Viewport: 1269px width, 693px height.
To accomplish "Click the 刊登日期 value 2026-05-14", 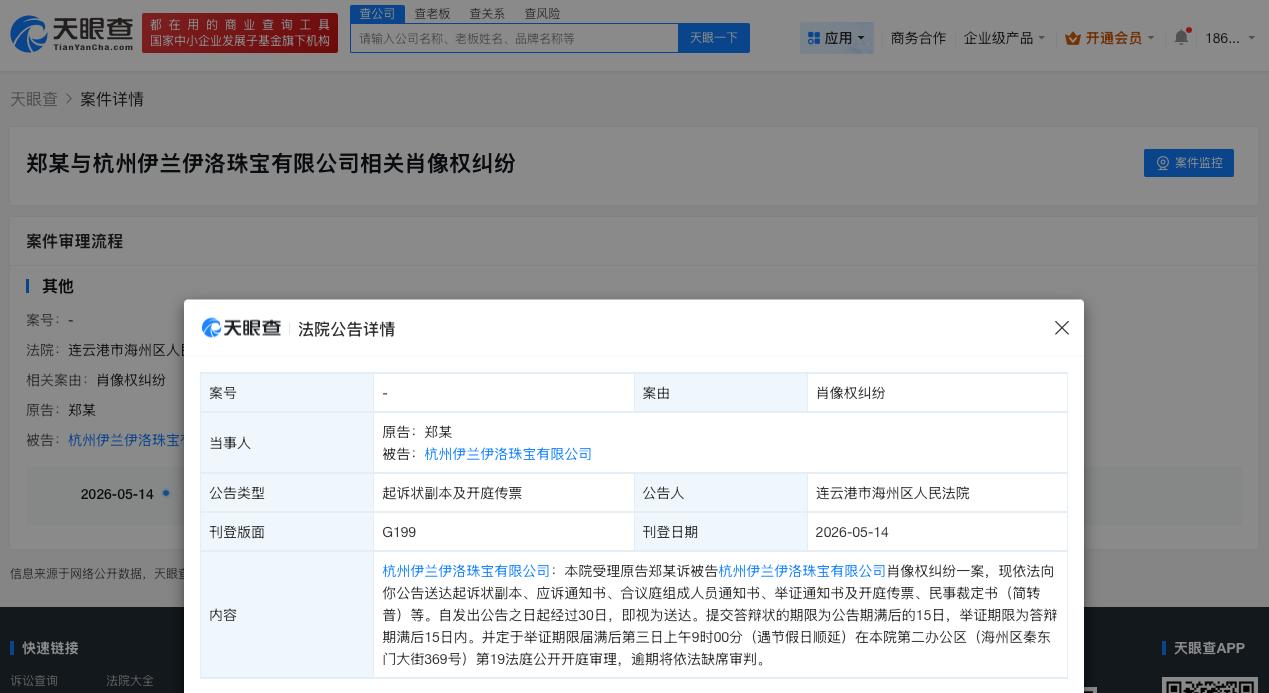I will [x=852, y=532].
